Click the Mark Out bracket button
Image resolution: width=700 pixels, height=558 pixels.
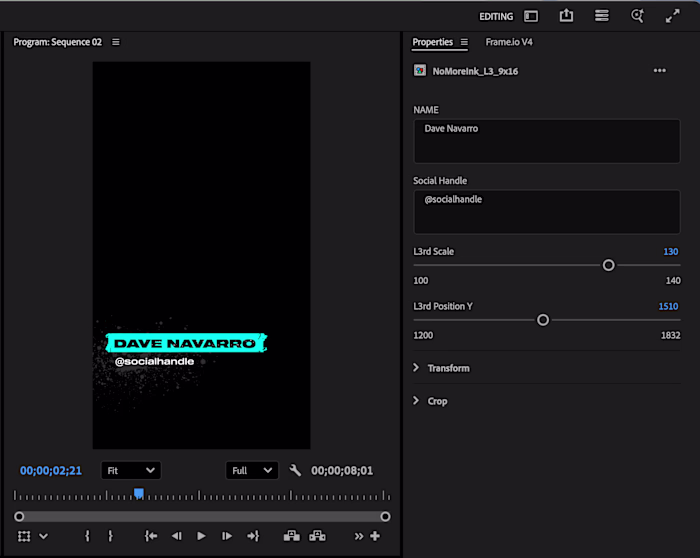click(x=110, y=536)
